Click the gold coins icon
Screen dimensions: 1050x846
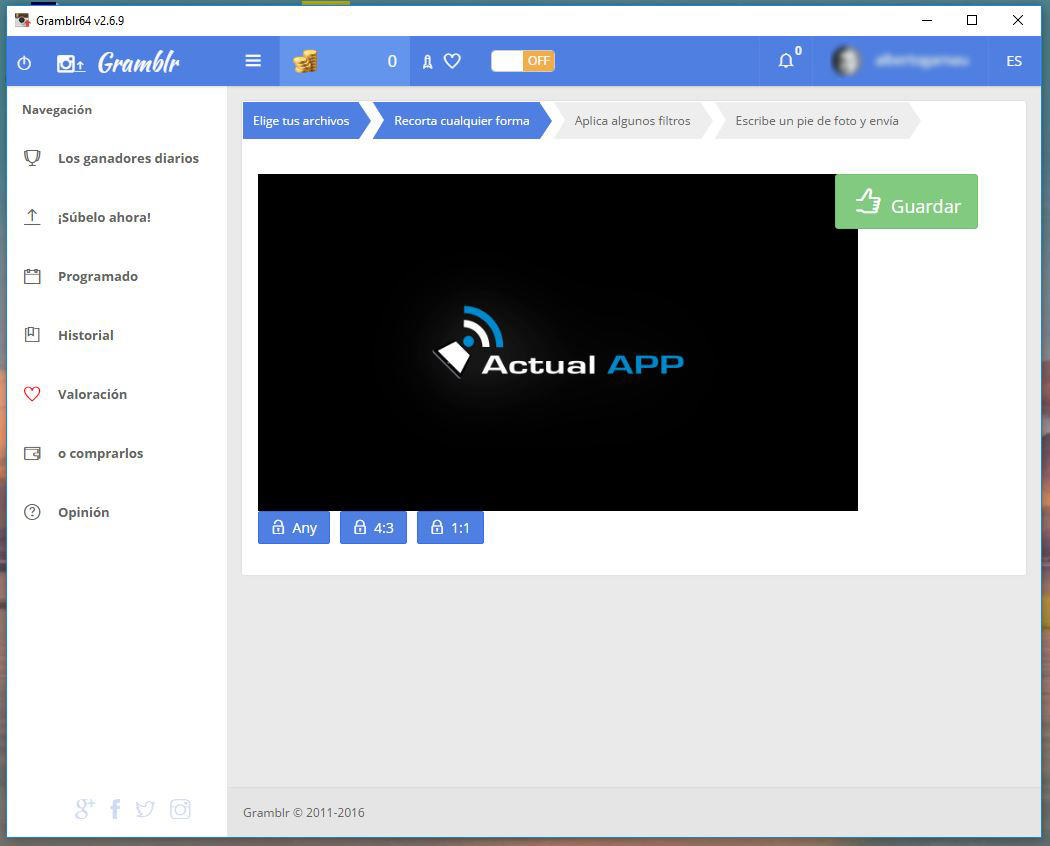click(x=305, y=61)
